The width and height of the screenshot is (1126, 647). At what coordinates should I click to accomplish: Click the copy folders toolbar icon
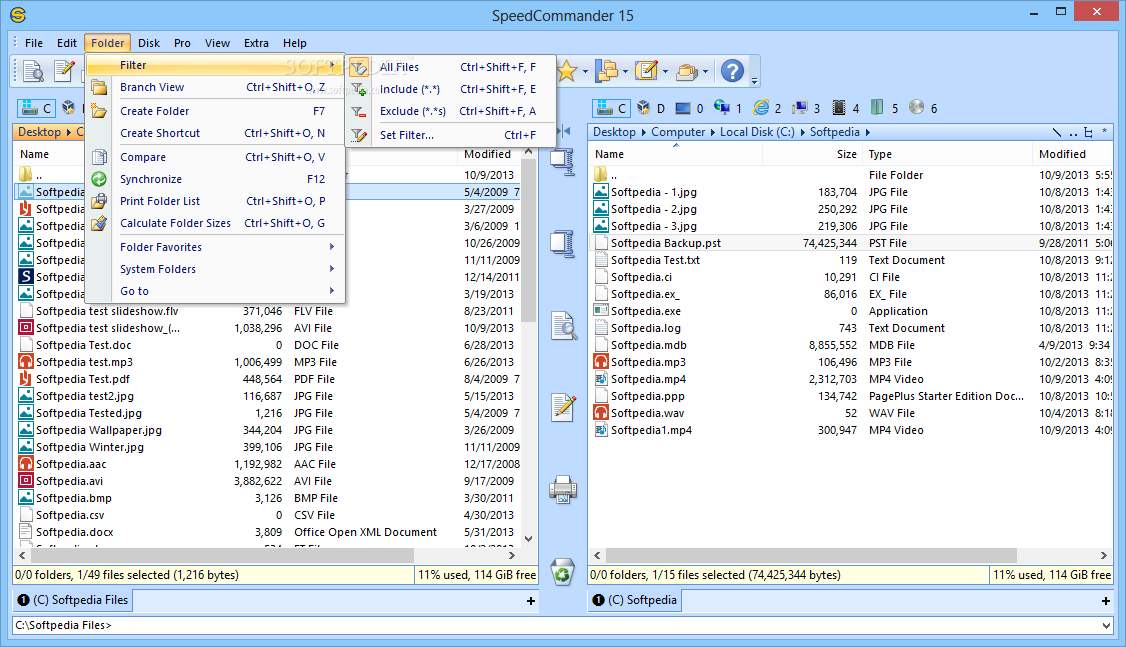tap(608, 70)
